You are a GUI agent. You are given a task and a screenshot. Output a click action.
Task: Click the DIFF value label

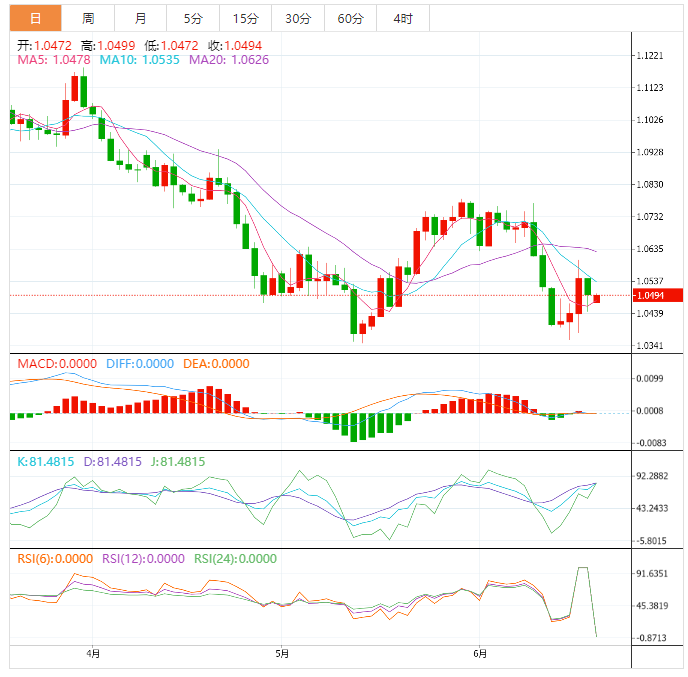click(138, 364)
